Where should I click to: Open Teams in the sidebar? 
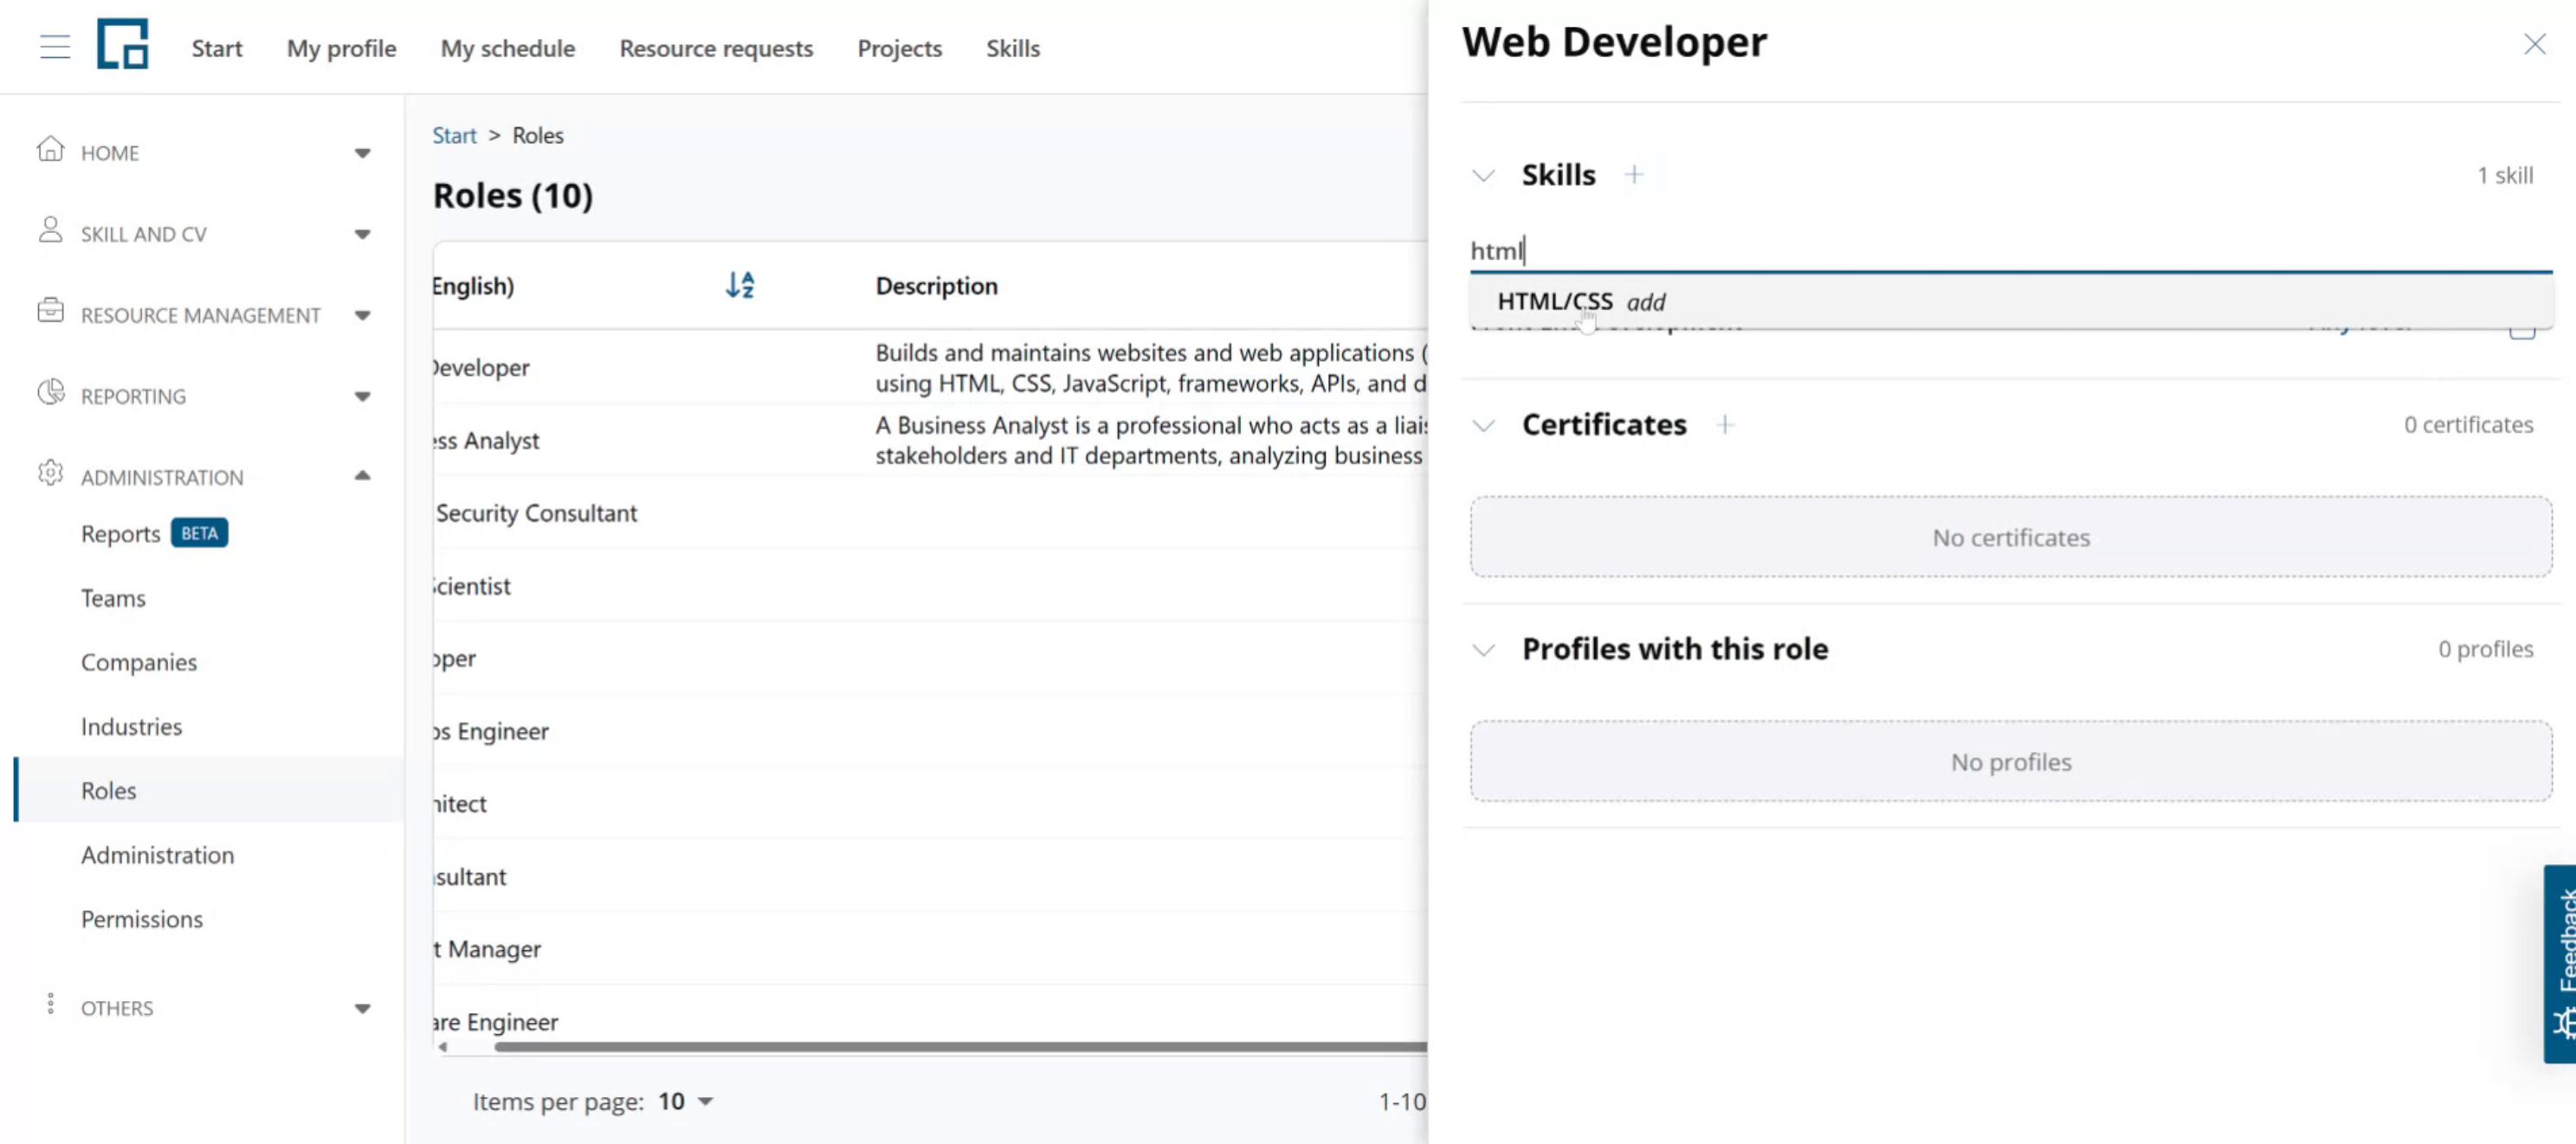pos(113,598)
